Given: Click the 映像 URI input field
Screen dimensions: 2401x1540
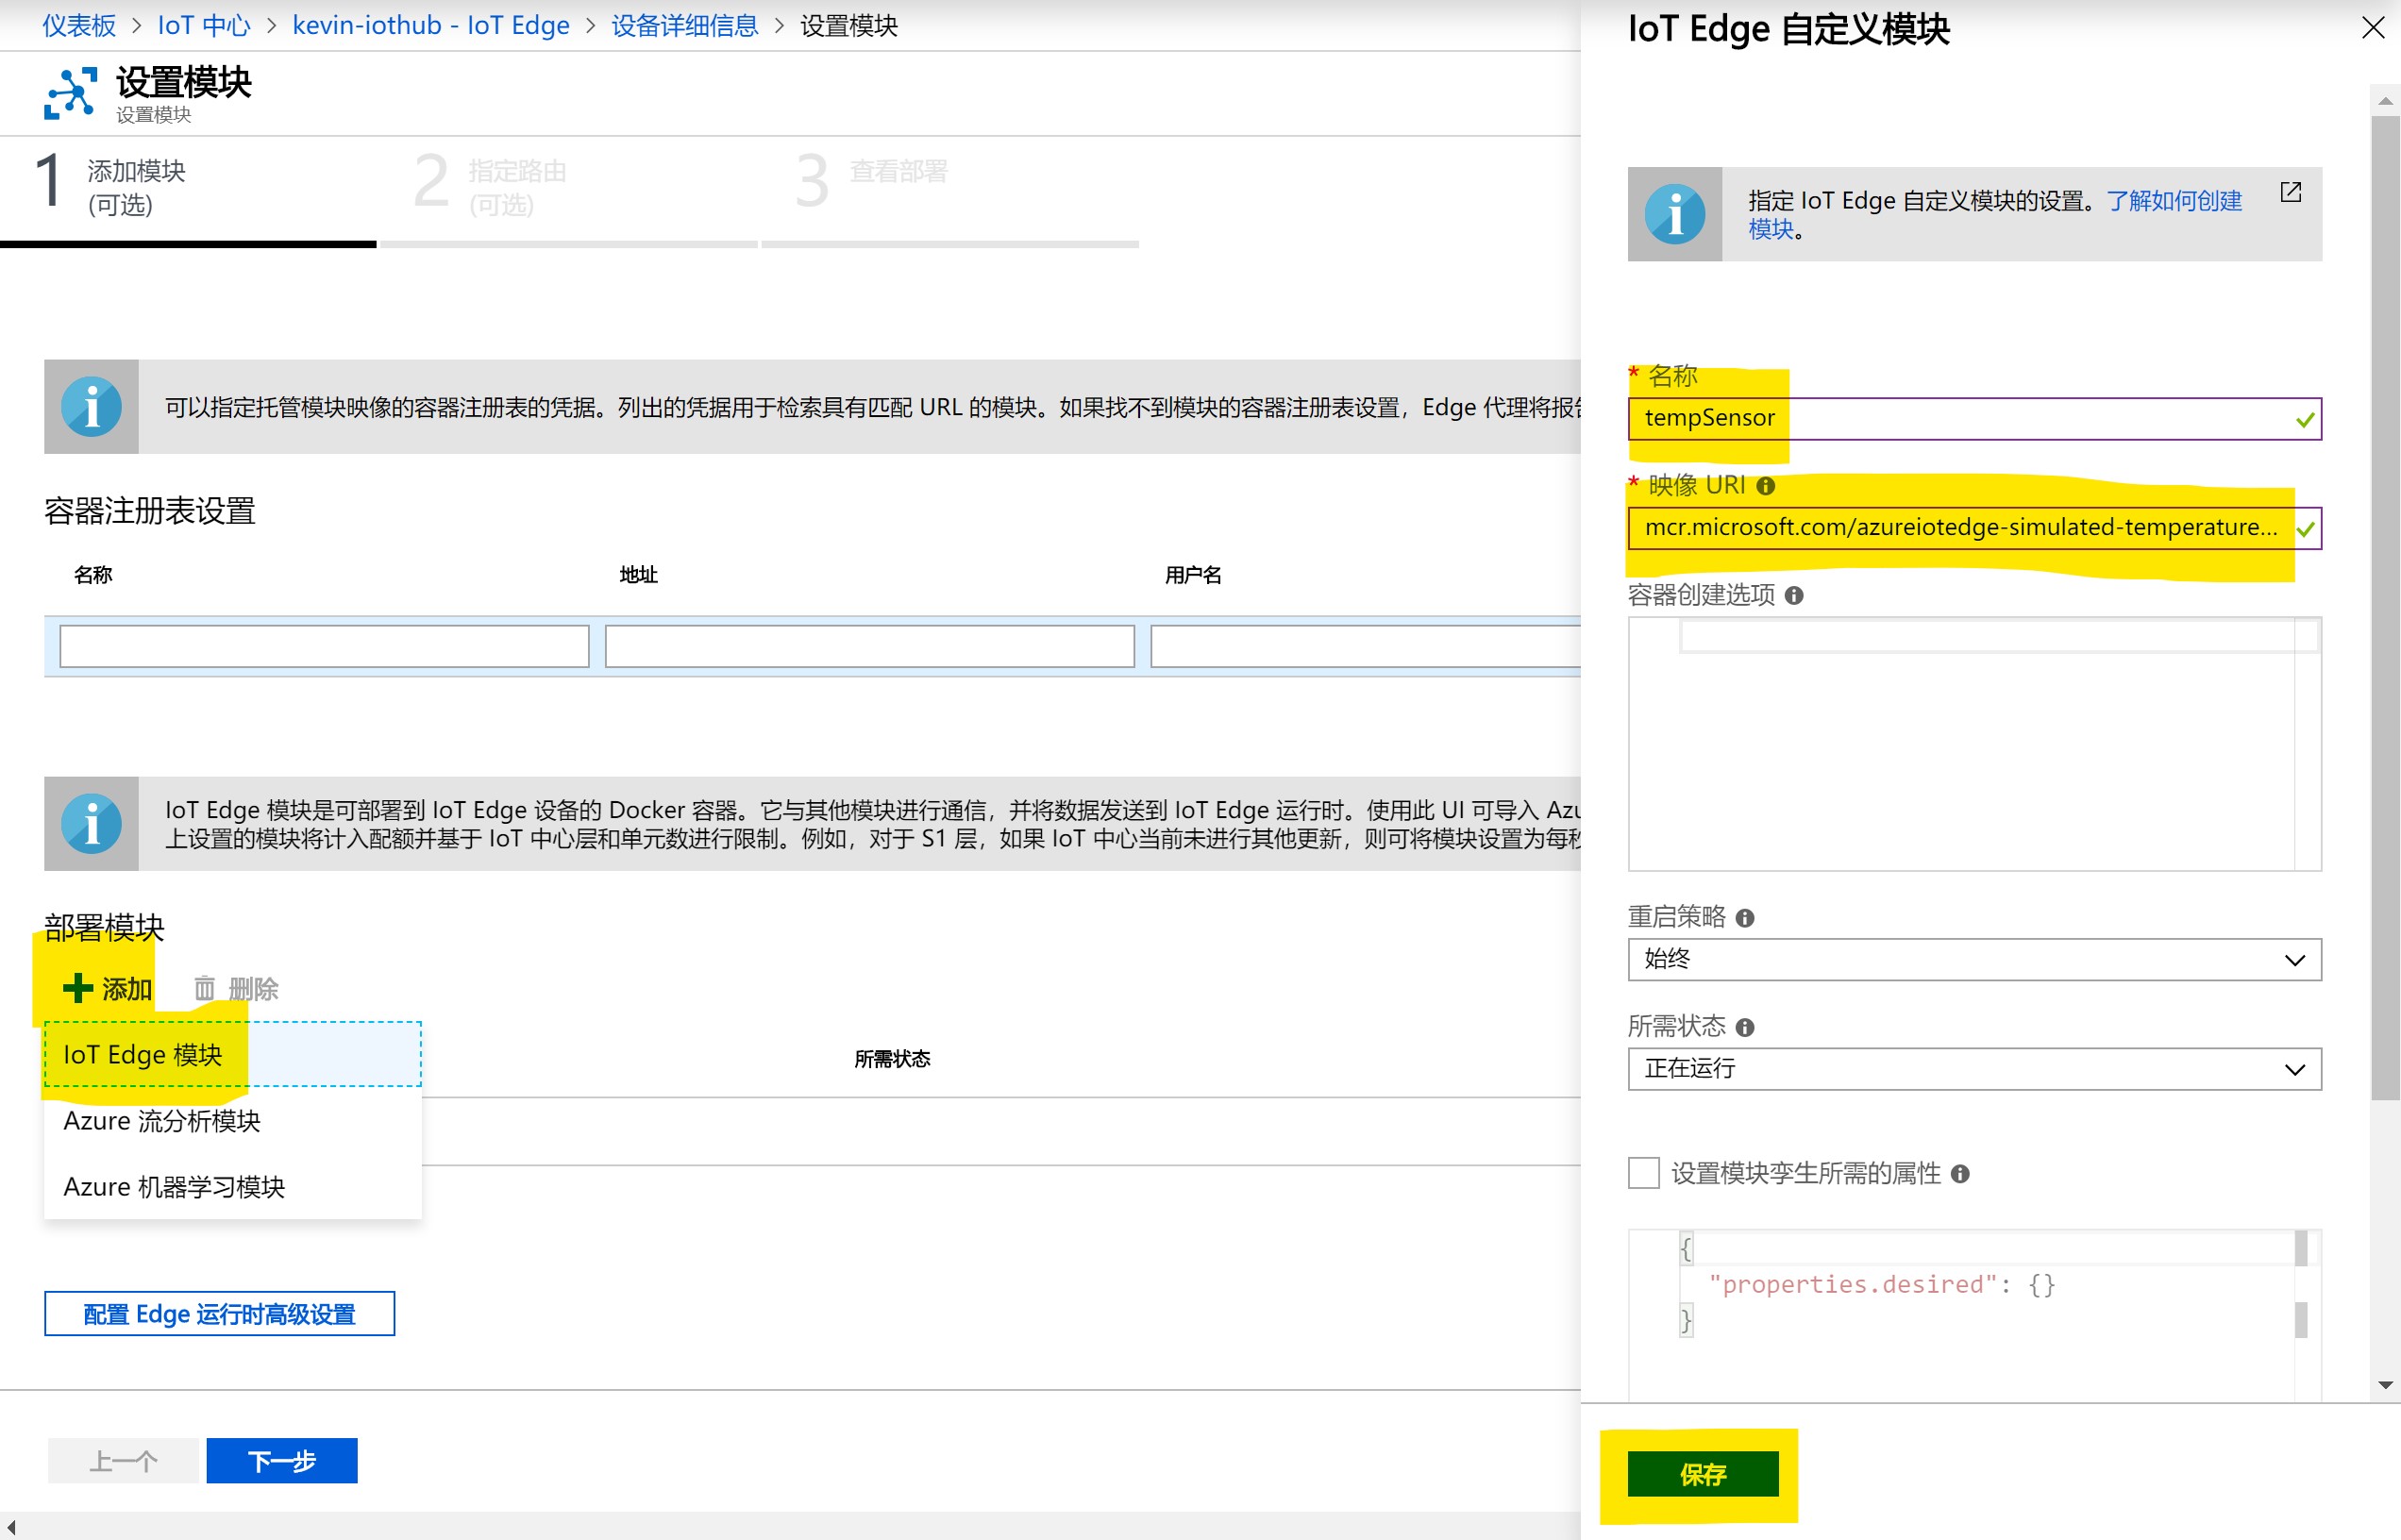Looking at the screenshot, I should [x=1974, y=528].
